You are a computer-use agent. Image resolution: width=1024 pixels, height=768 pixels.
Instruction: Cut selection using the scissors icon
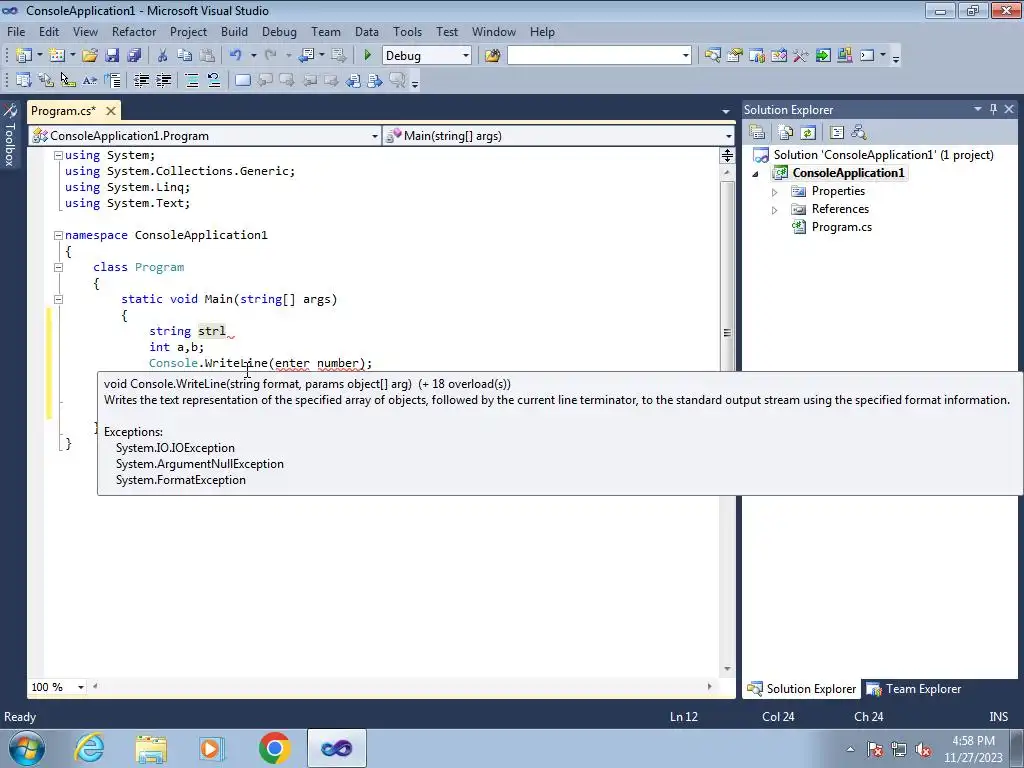pos(162,56)
